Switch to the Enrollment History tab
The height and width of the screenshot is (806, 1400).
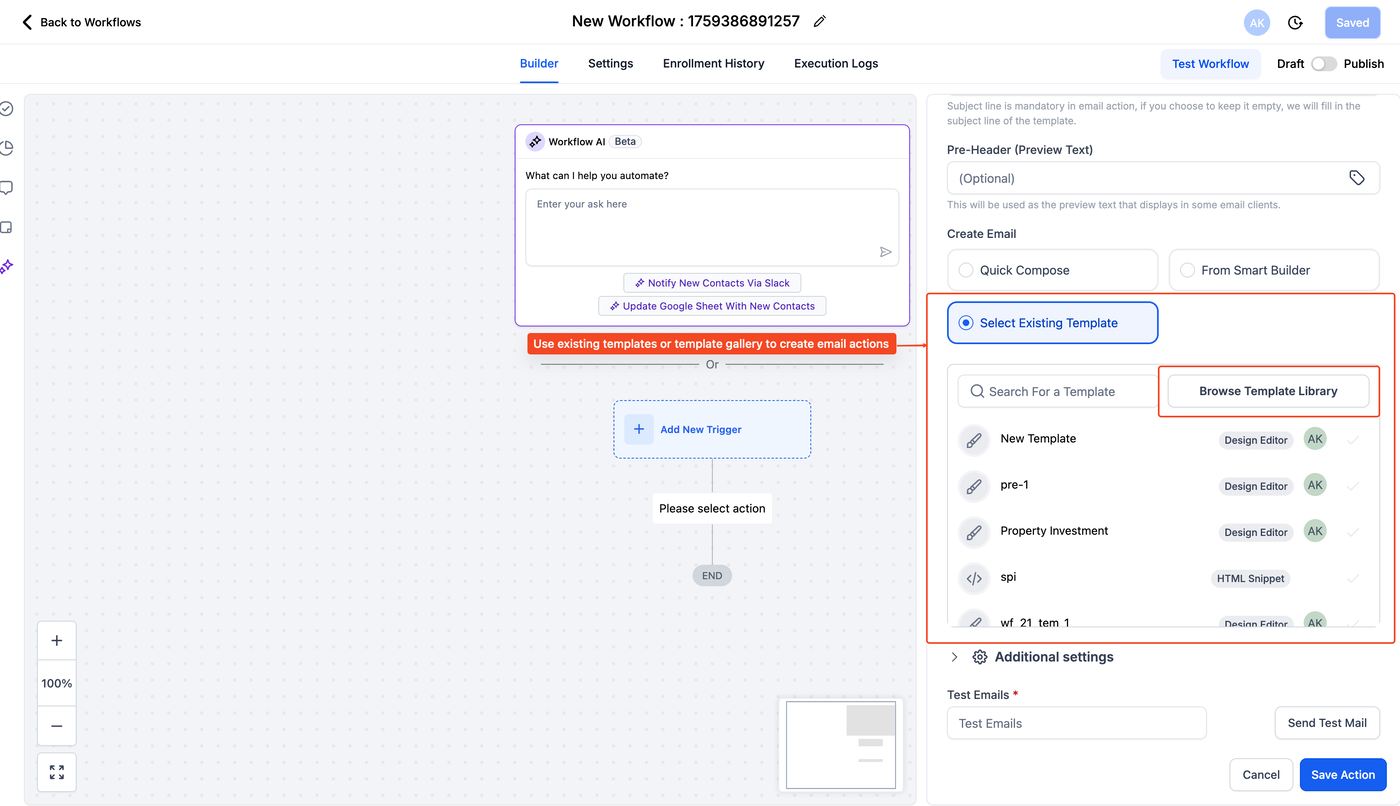tap(713, 64)
